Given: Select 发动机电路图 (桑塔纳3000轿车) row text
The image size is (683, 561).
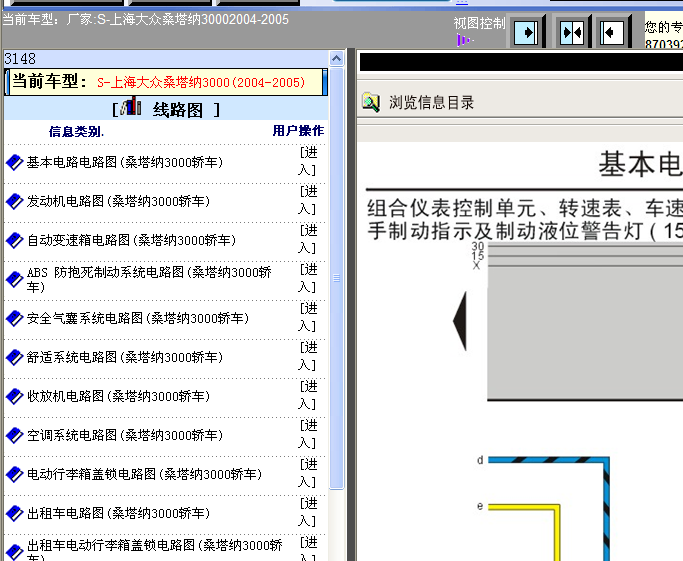Looking at the screenshot, I should pos(118,201).
